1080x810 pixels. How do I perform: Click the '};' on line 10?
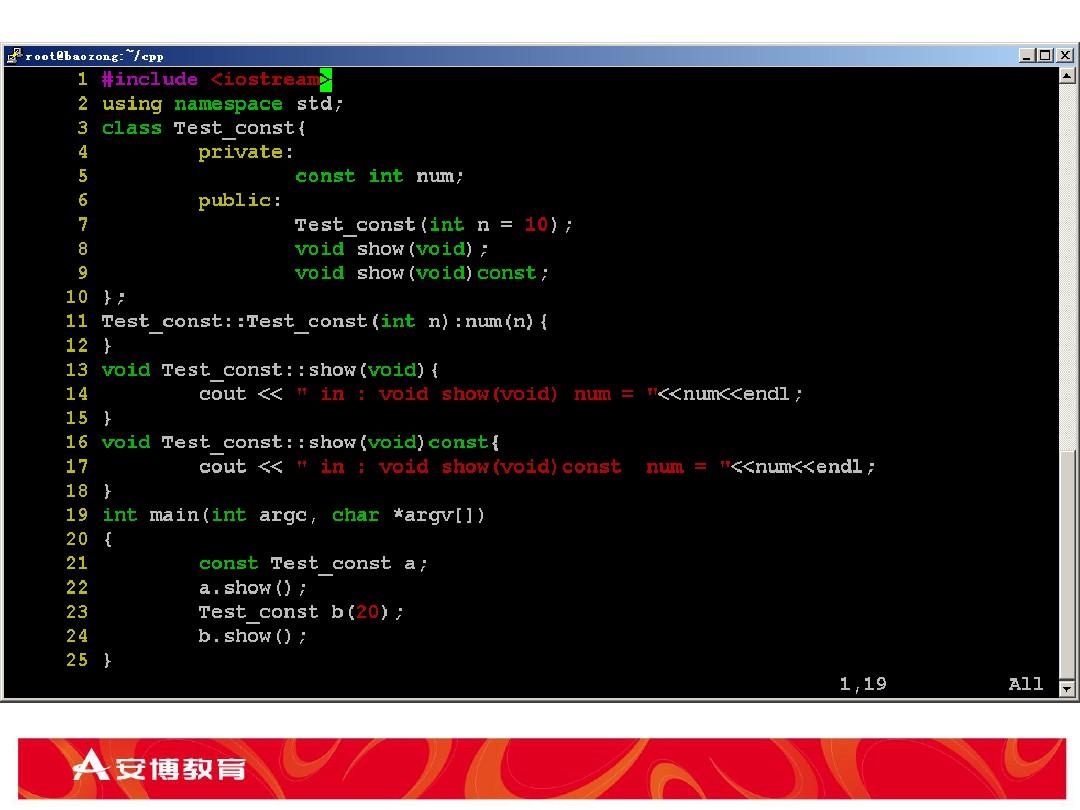point(114,297)
